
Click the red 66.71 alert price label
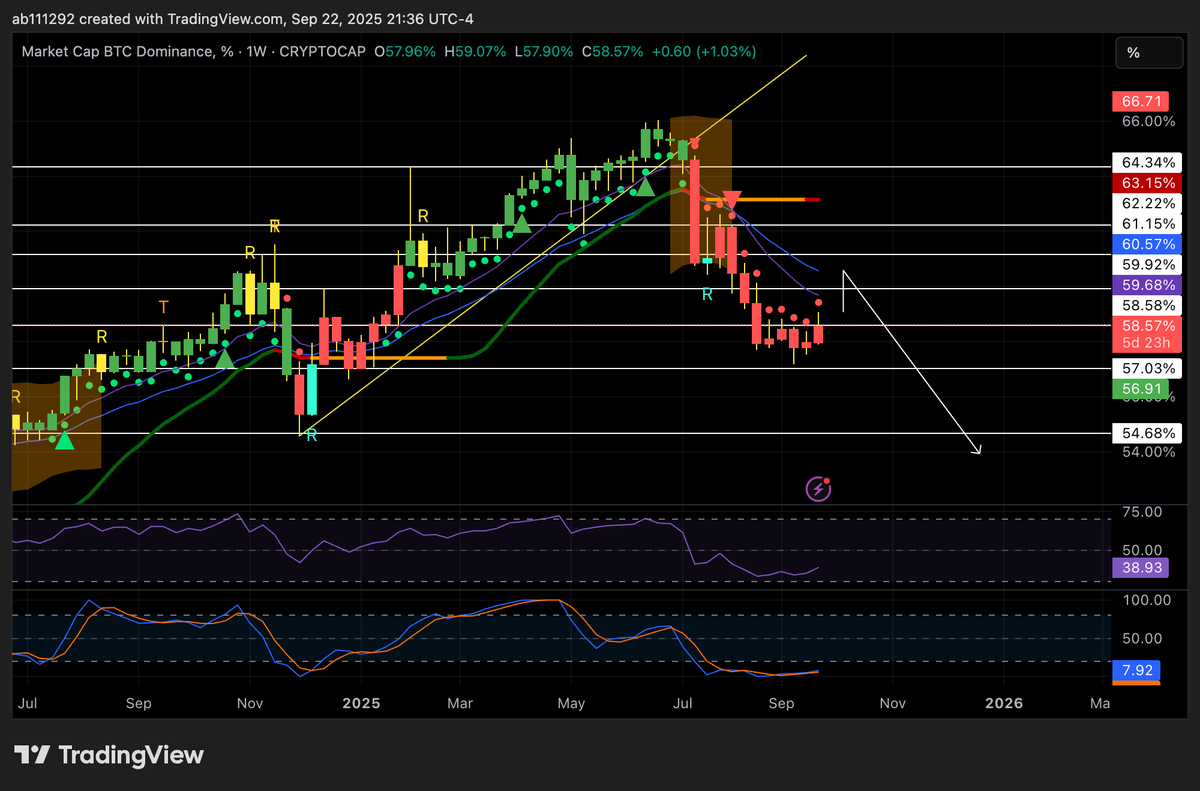1140,101
